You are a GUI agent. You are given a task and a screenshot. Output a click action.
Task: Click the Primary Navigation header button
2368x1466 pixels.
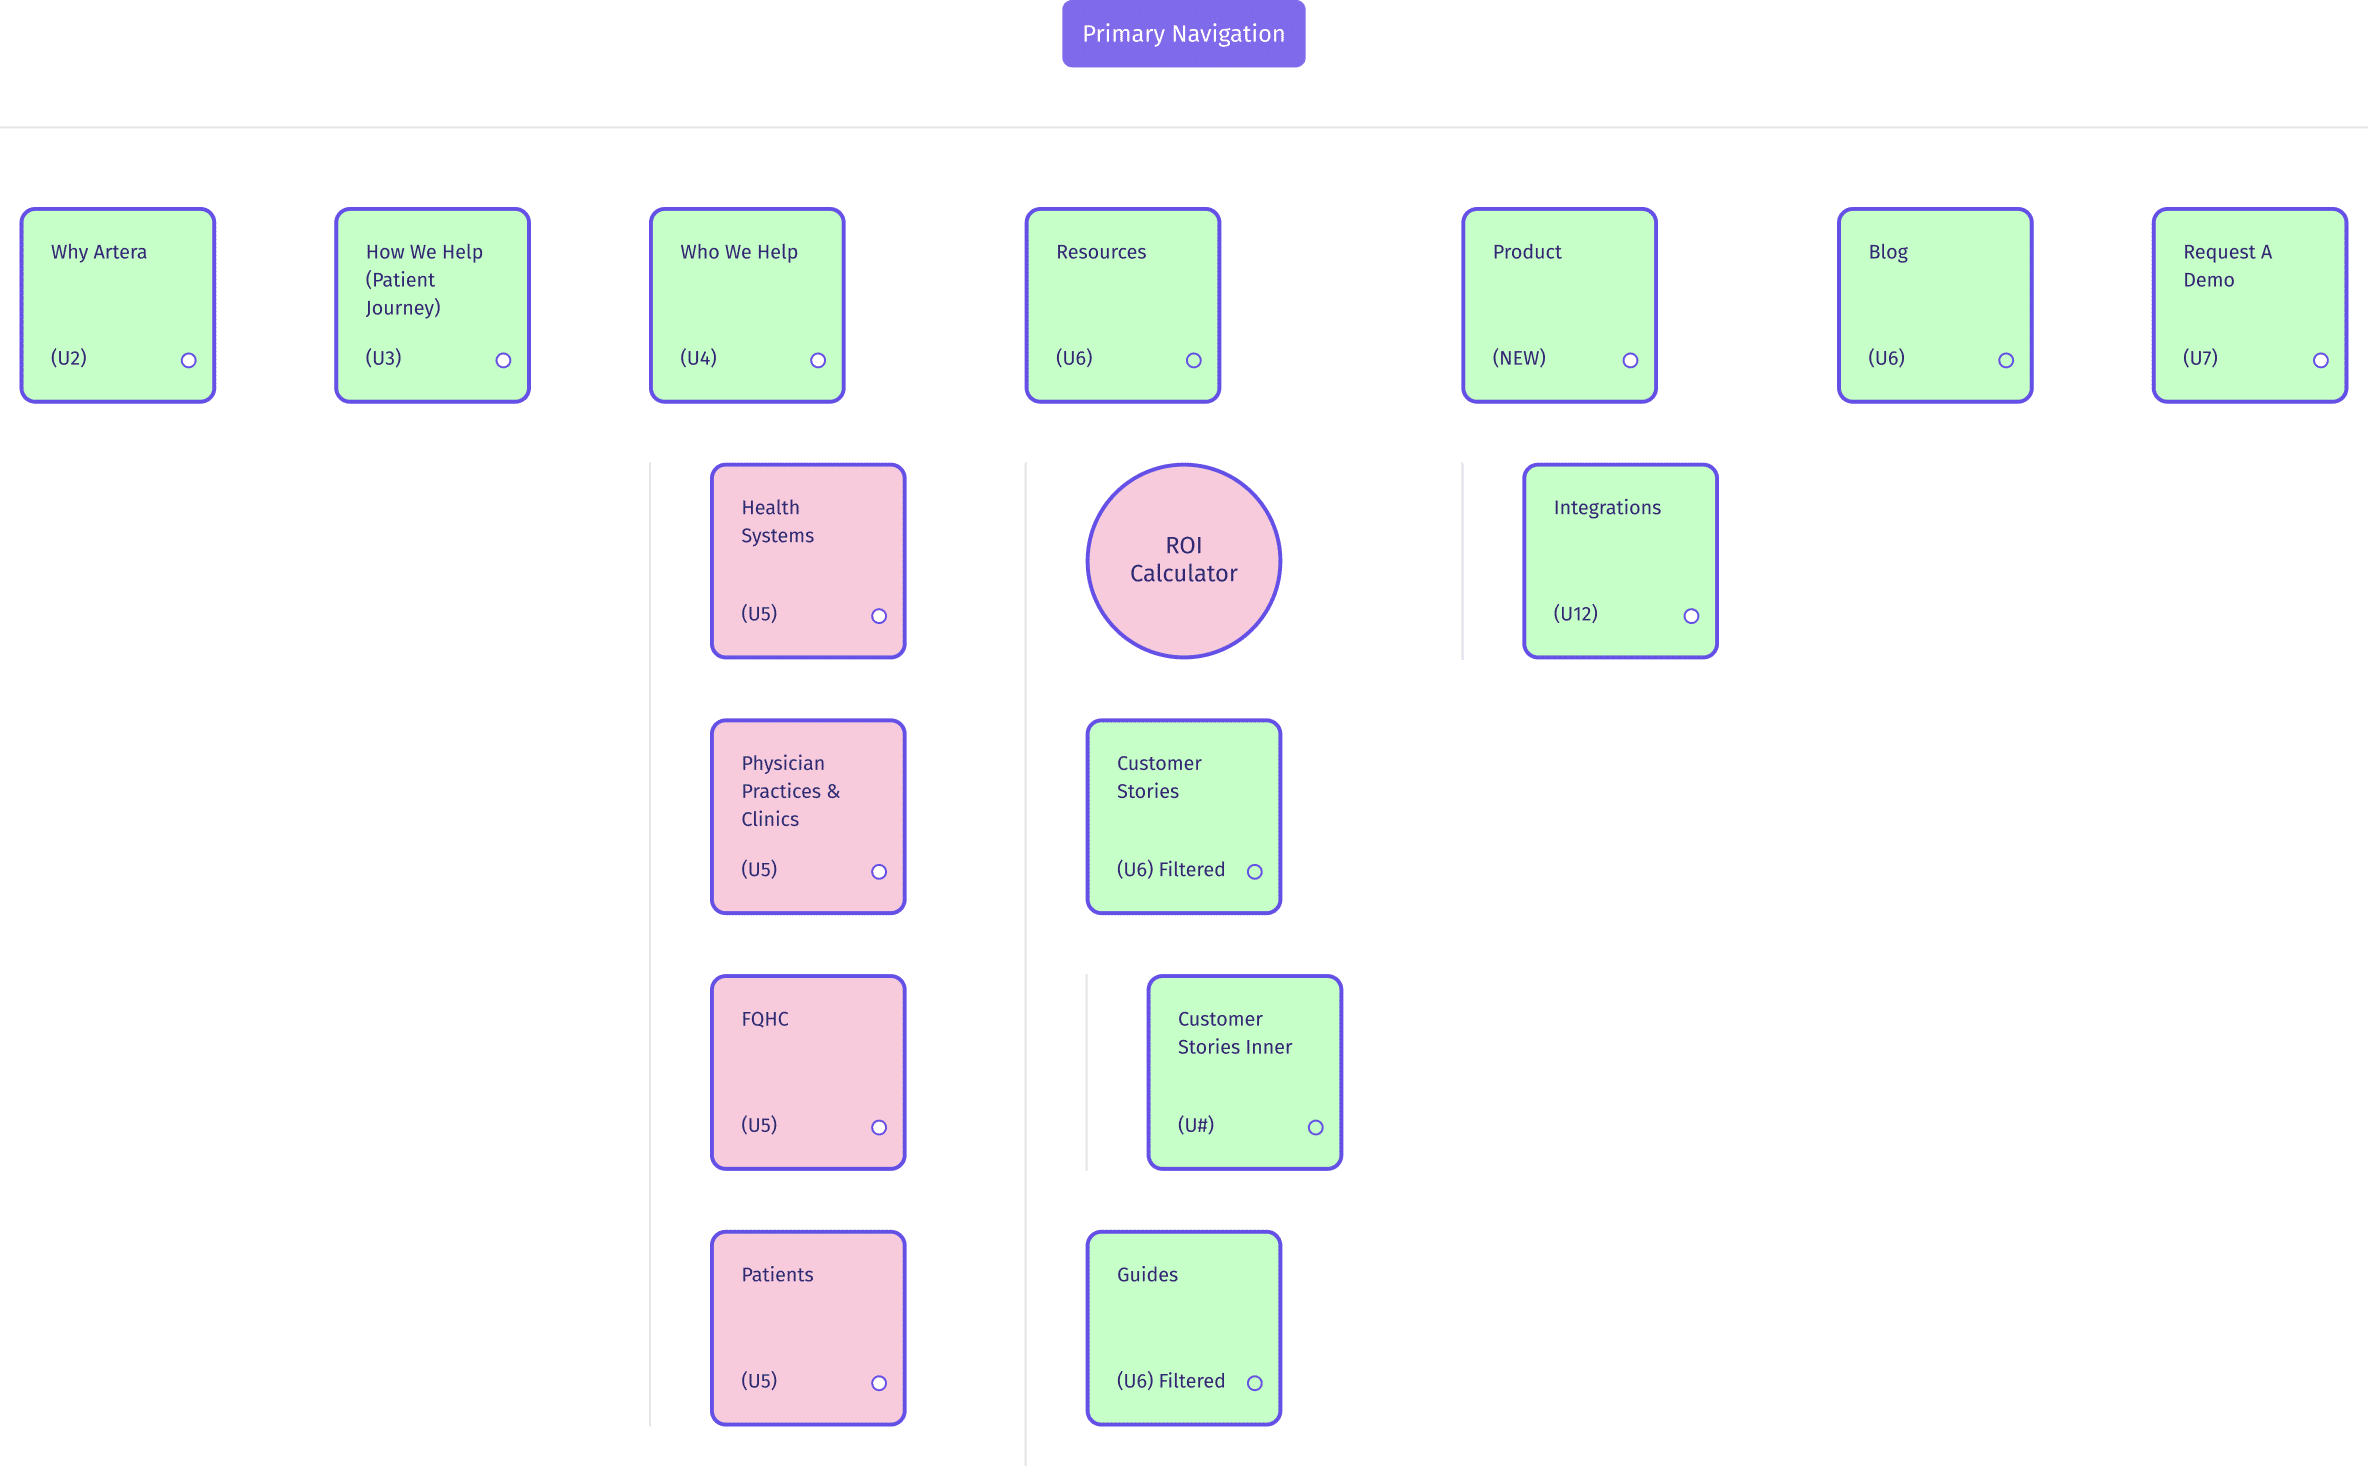coord(1183,34)
